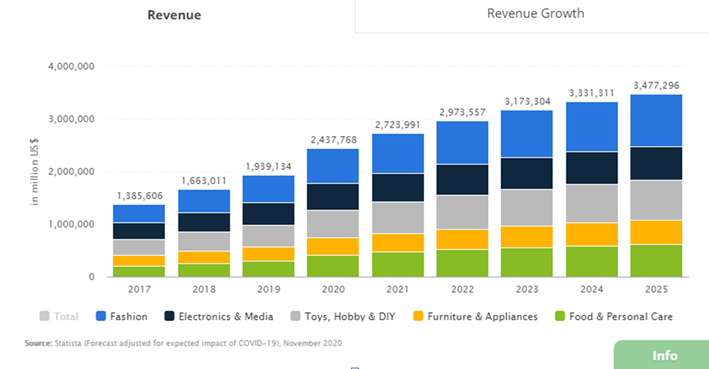
Task: Click the 2020 Food & Personal Care segment
Action: point(333,266)
